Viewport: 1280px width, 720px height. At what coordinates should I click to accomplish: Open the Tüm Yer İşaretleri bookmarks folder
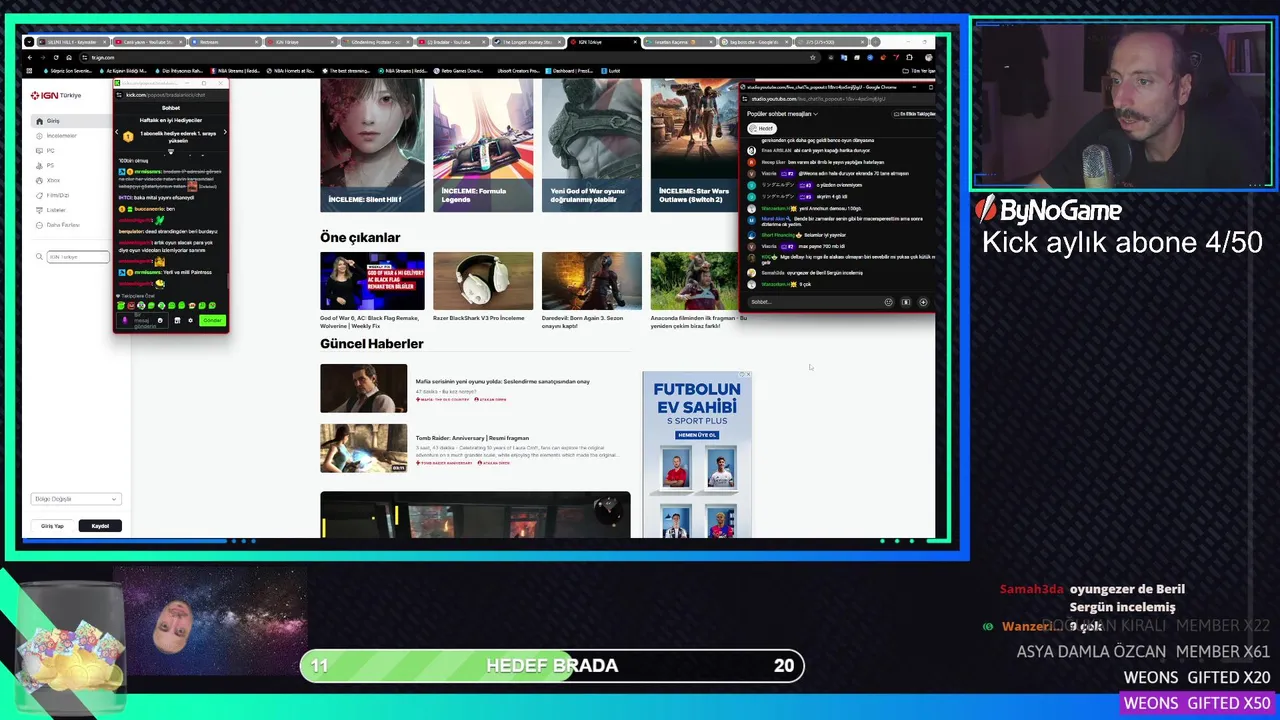click(x=918, y=71)
